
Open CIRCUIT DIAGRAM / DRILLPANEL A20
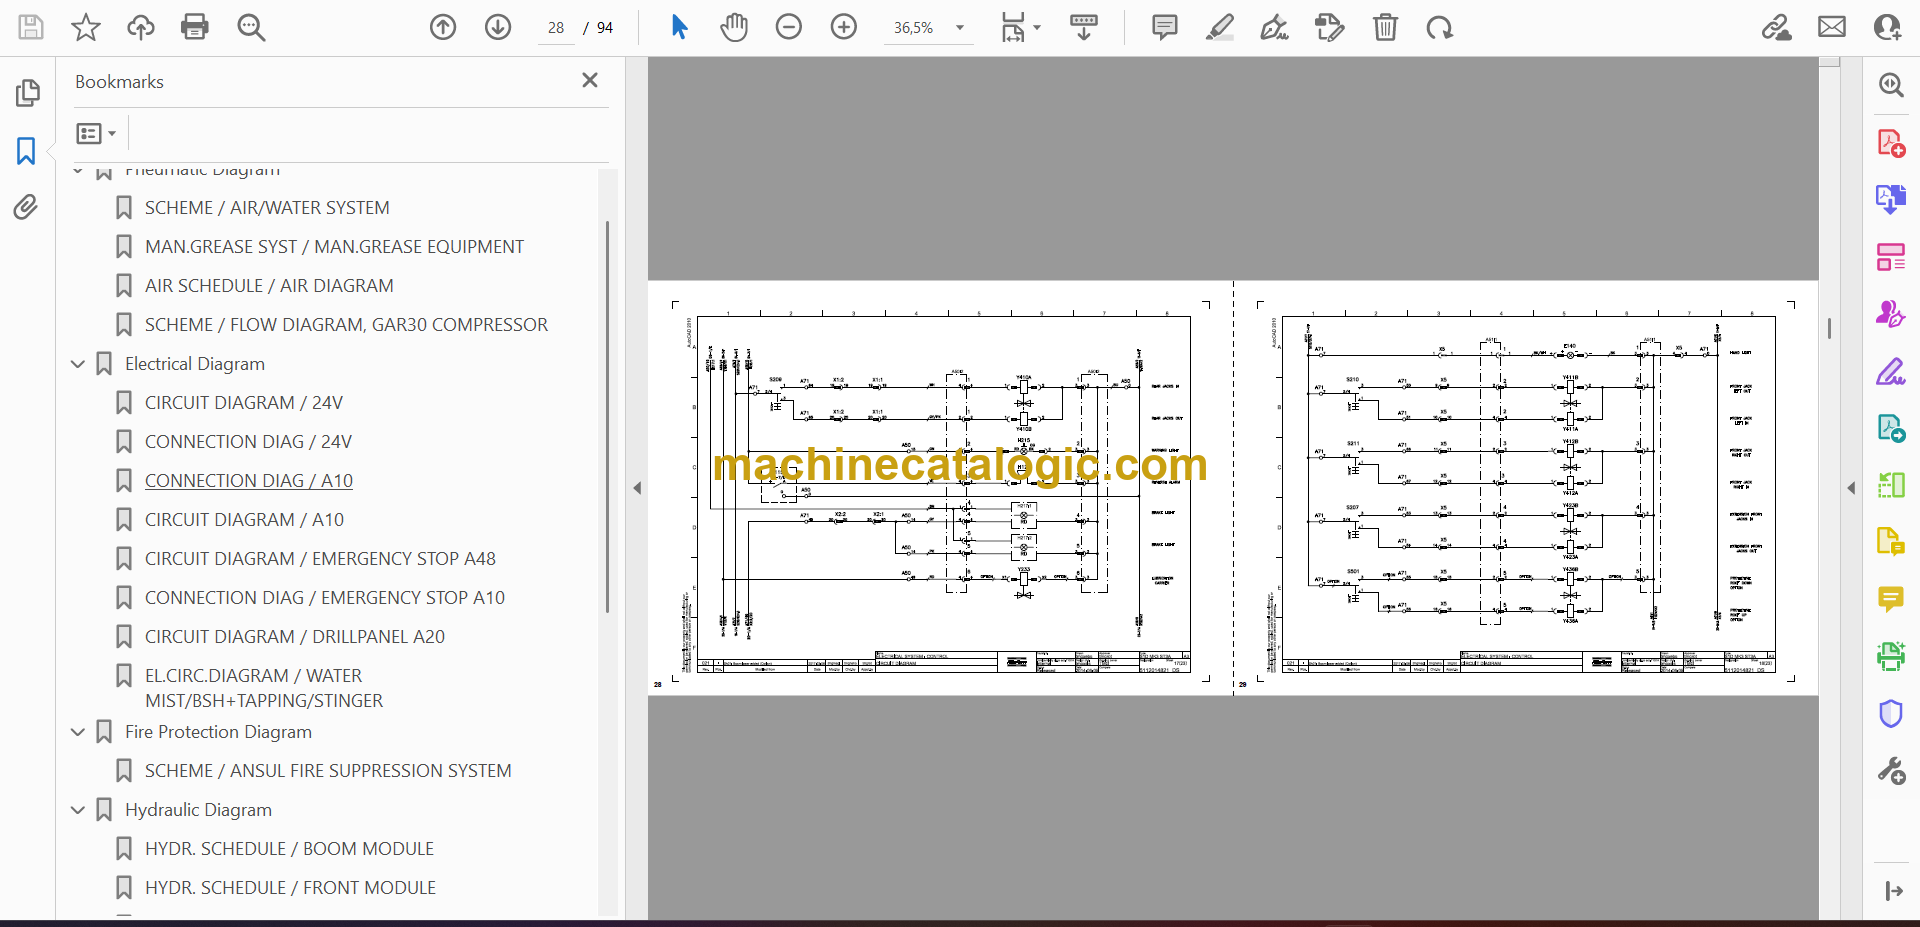pyautogui.click(x=295, y=637)
